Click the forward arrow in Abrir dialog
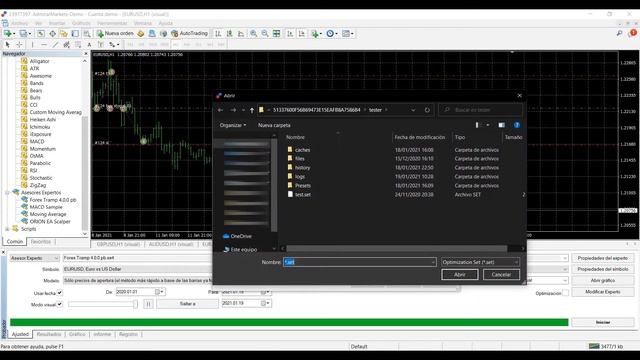 click(233, 110)
